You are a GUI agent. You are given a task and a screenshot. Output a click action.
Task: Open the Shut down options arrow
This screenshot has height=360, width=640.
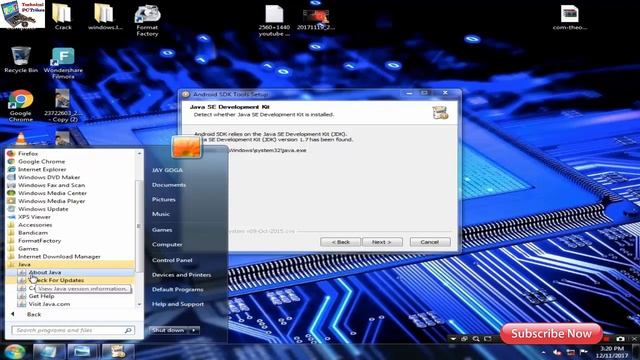tap(194, 330)
